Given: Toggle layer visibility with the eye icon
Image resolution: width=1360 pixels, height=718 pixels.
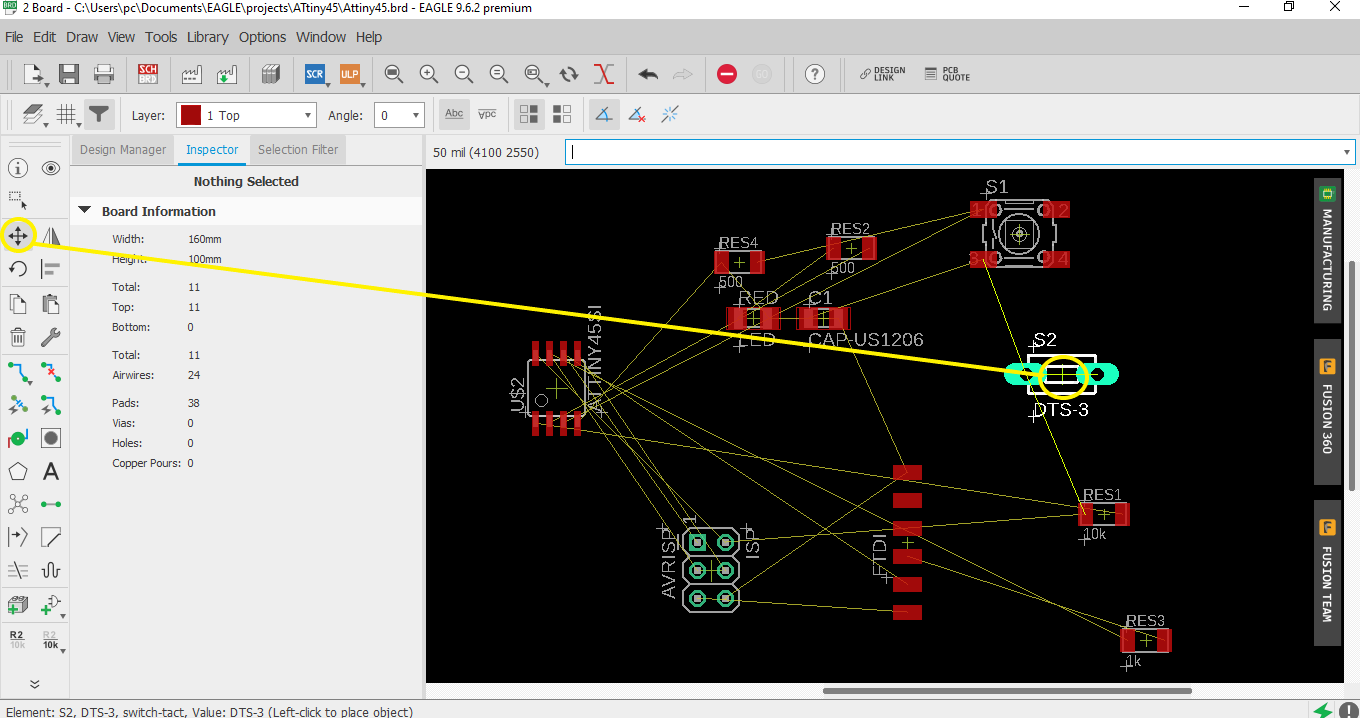Looking at the screenshot, I should click(51, 168).
